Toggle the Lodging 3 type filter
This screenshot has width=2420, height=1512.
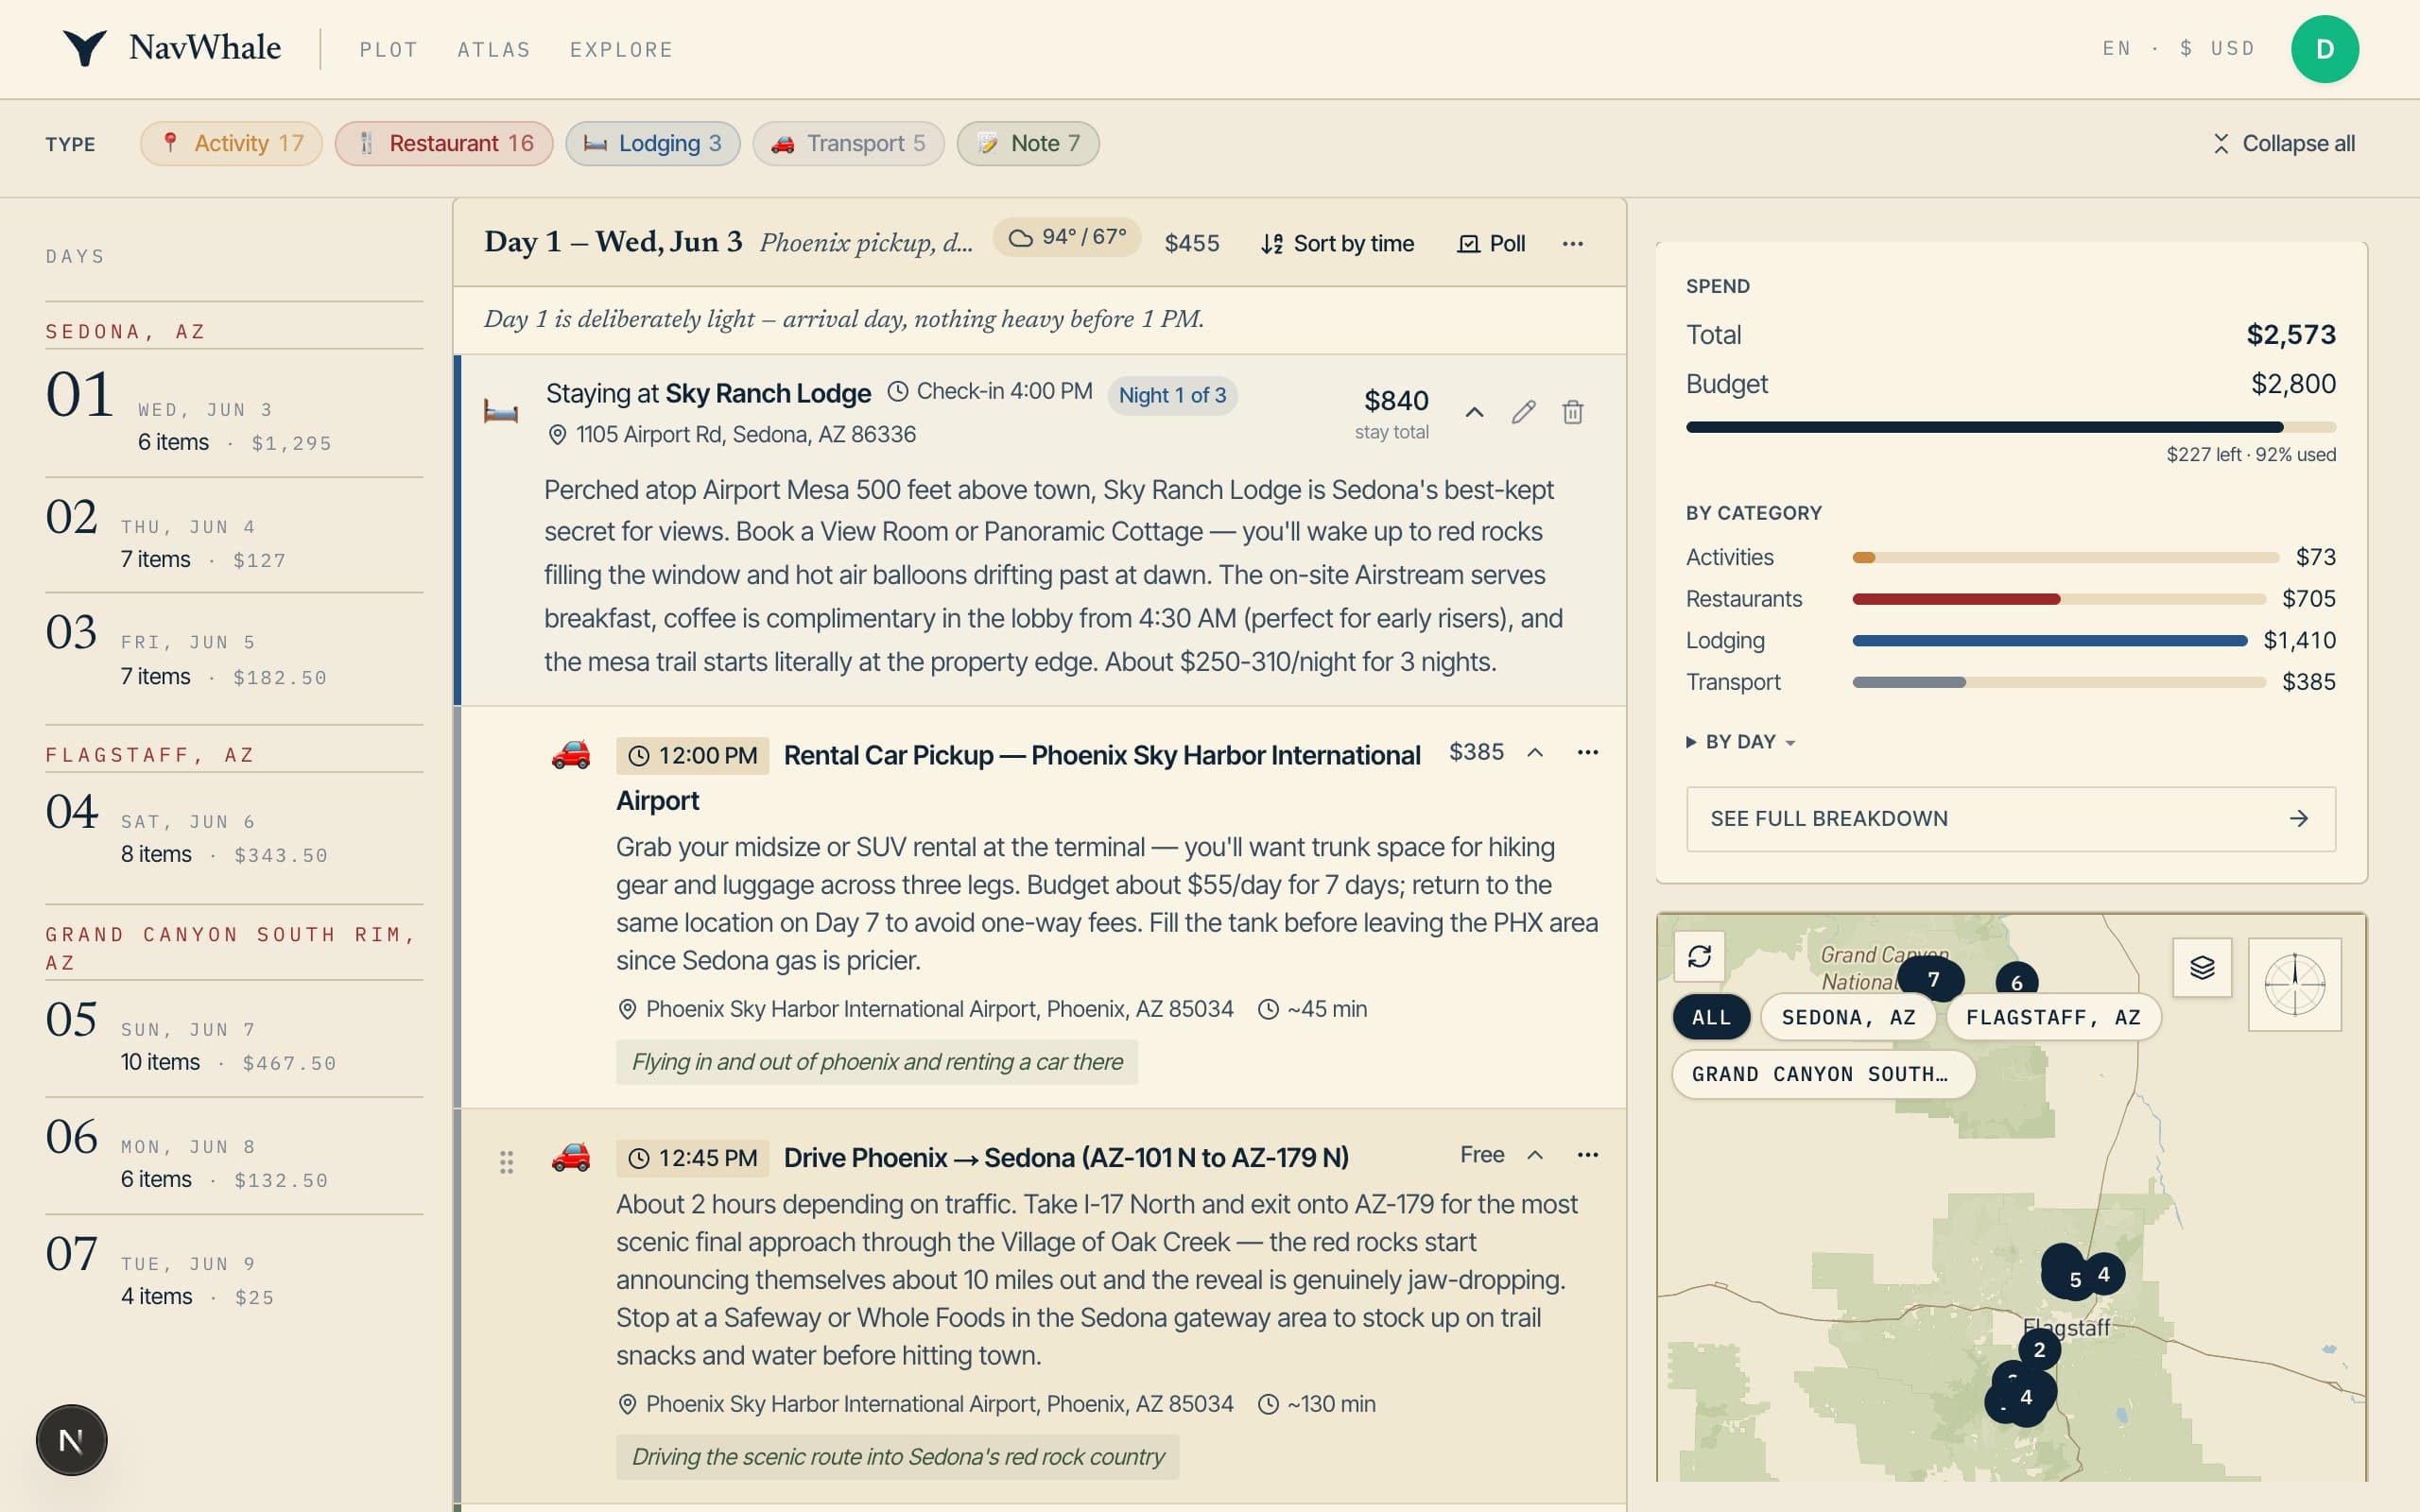click(x=652, y=143)
